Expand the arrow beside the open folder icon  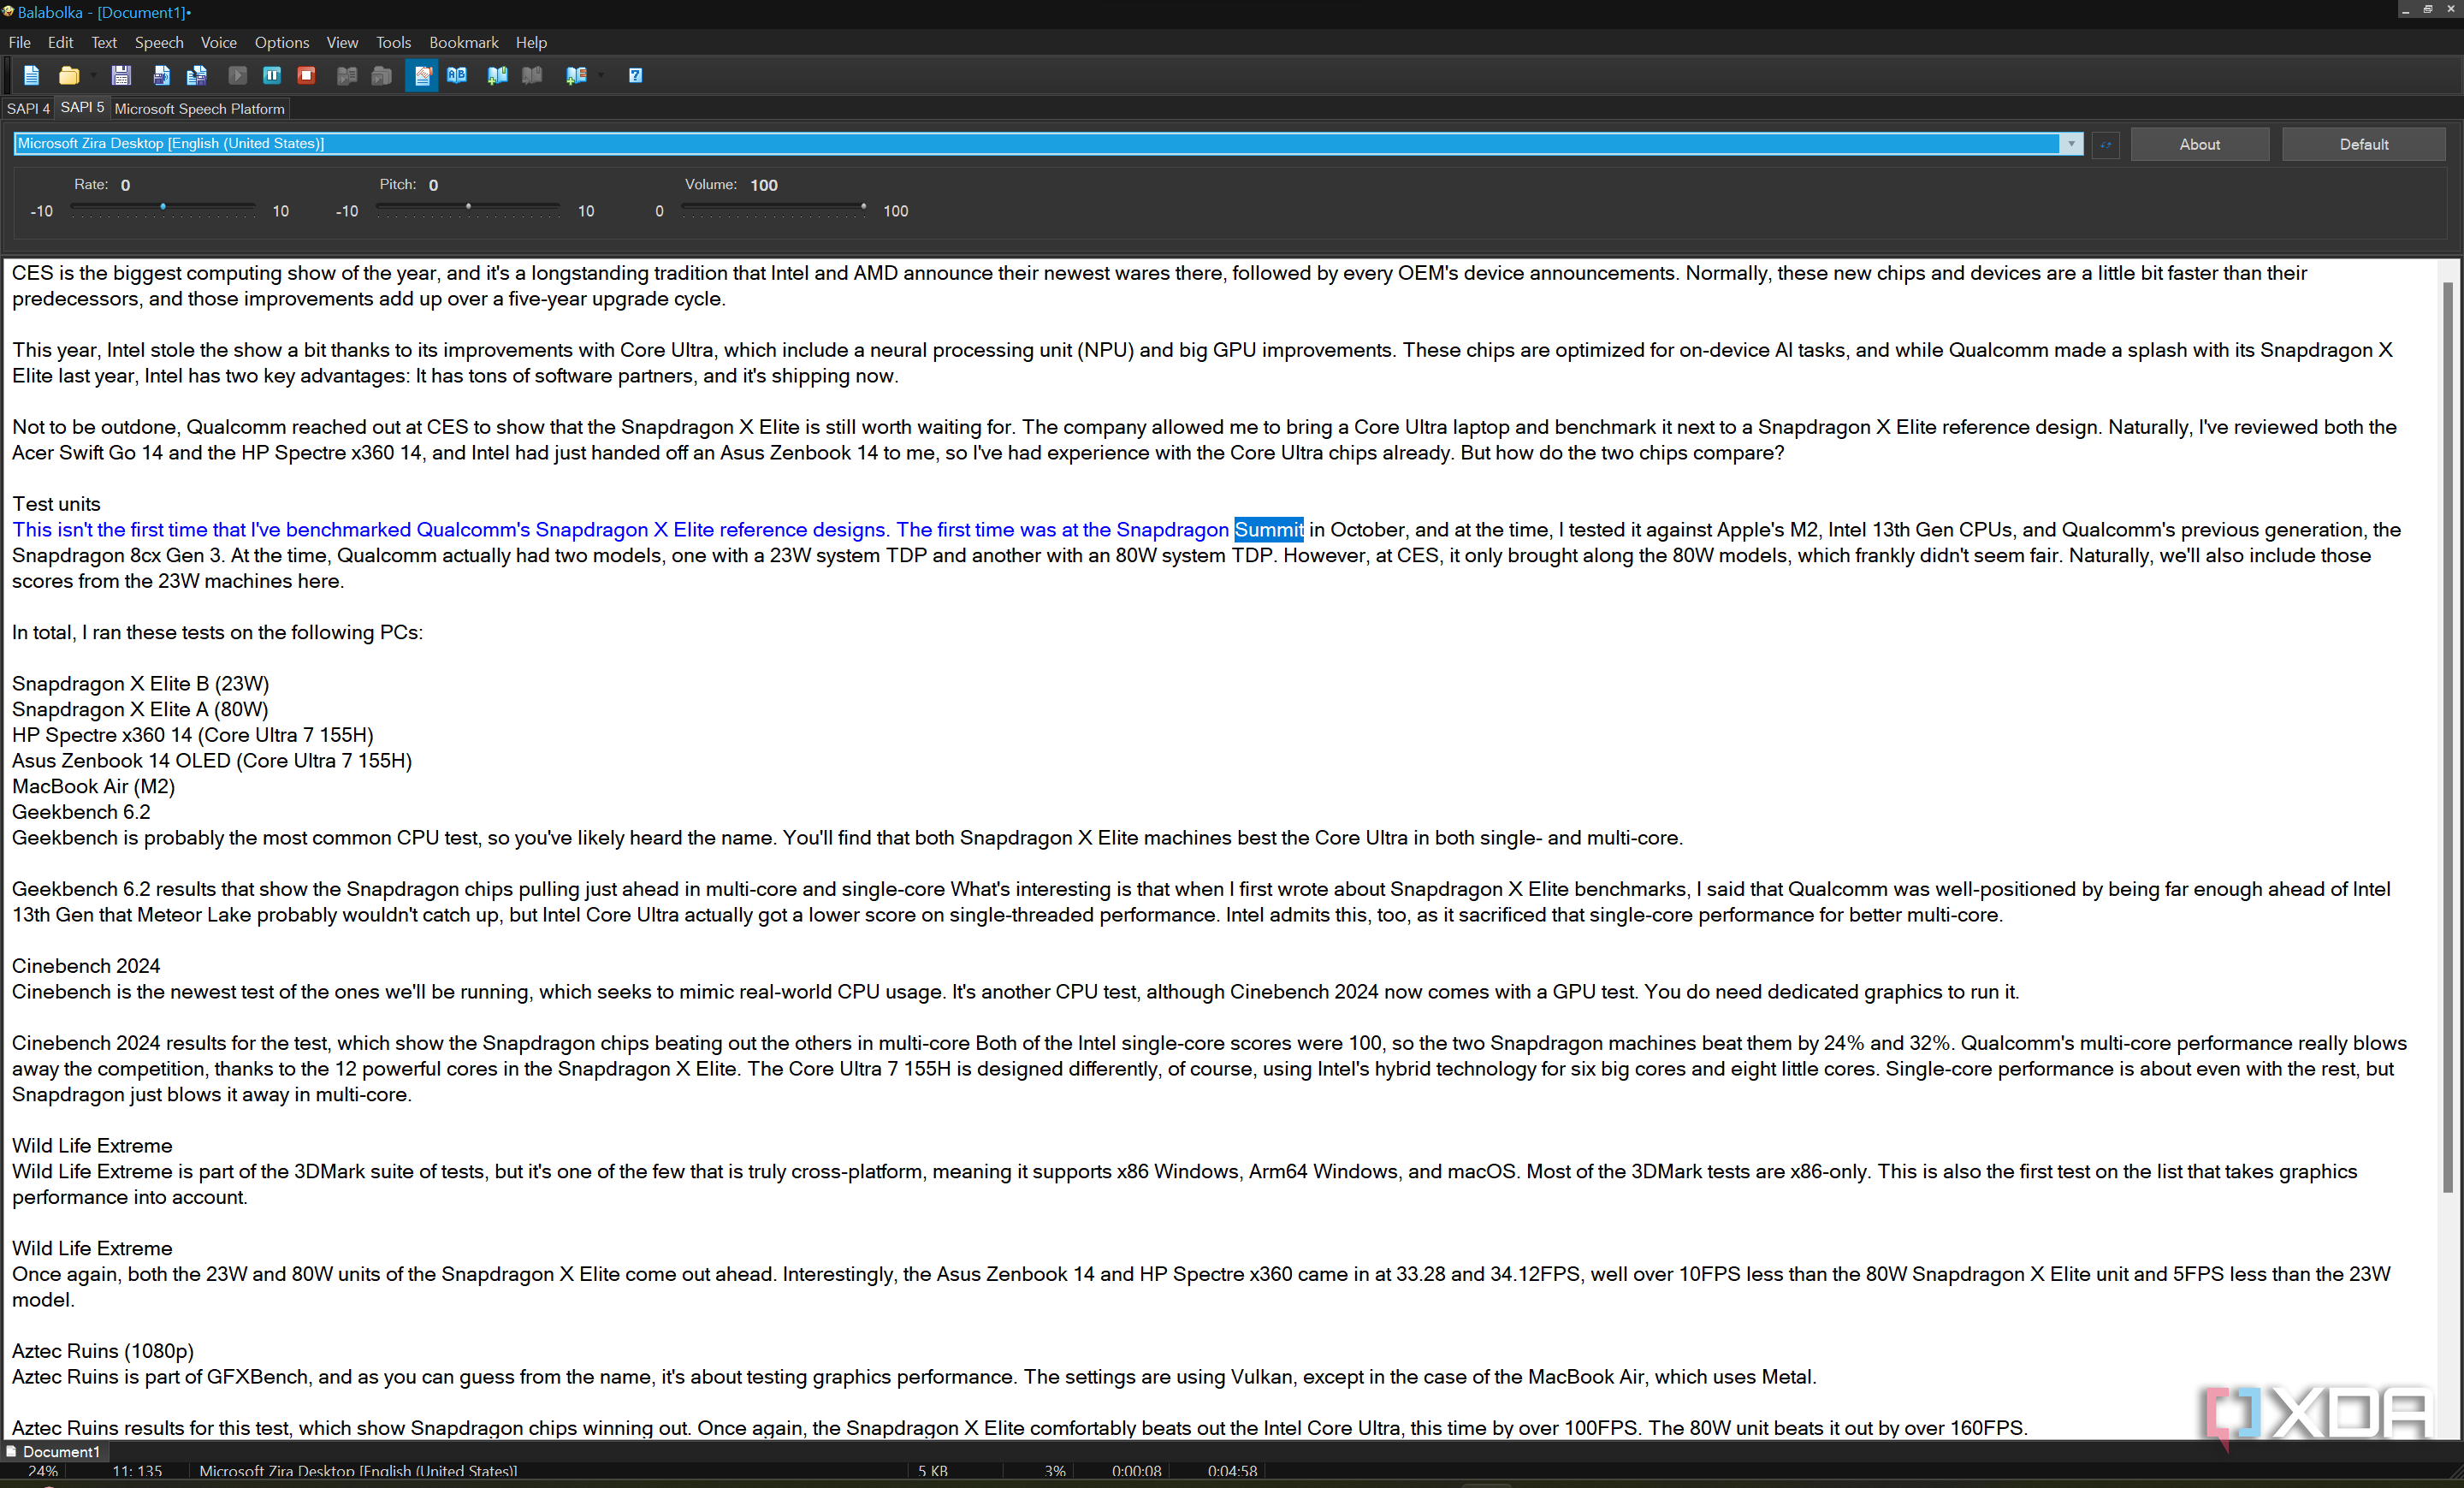(x=93, y=75)
